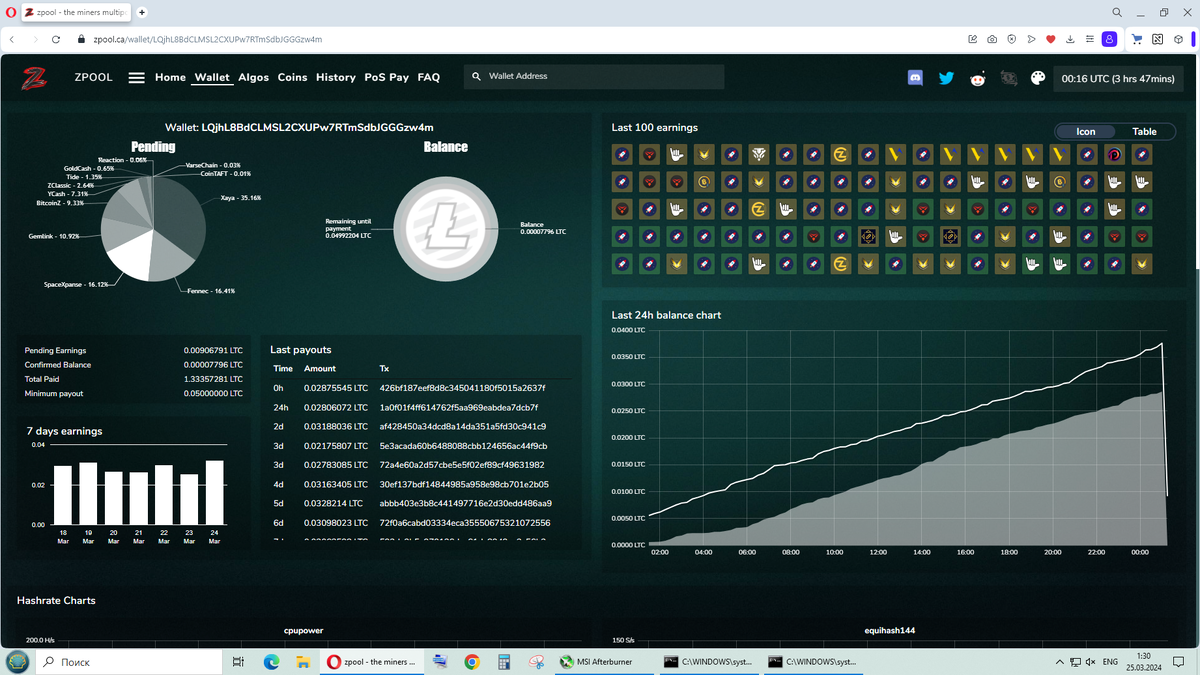
Task: Open transaction 72a4e60a2d57cbe5e5f02ef89cf49631982
Action: point(462,464)
